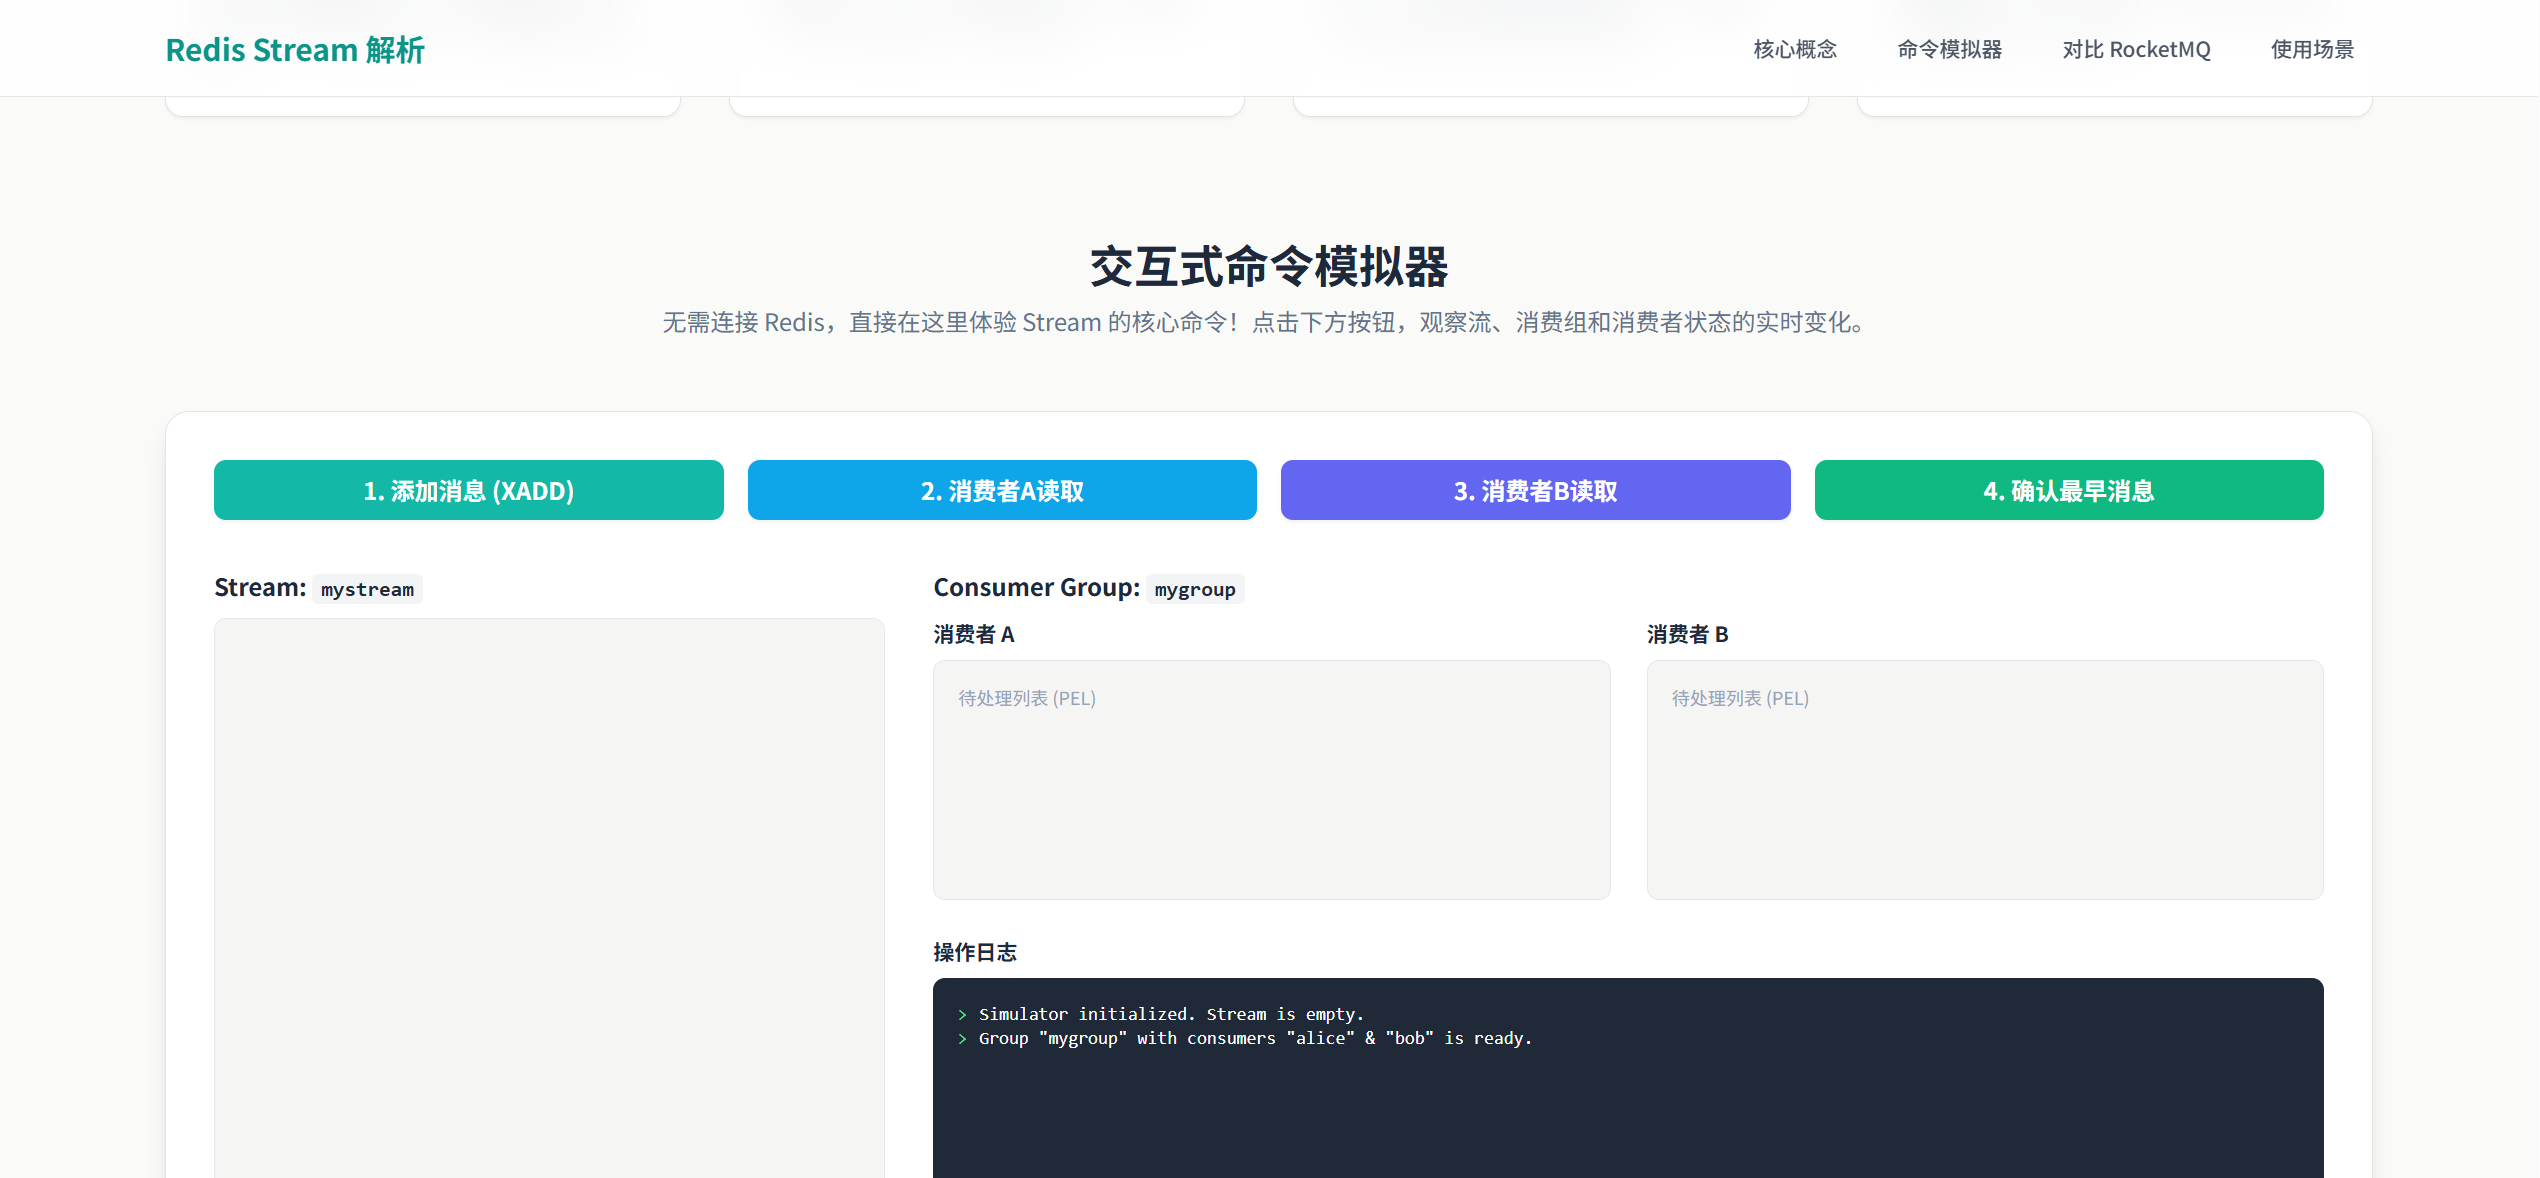Click the mystream code label
Viewport: 2540px width, 1178px height.
(367, 589)
